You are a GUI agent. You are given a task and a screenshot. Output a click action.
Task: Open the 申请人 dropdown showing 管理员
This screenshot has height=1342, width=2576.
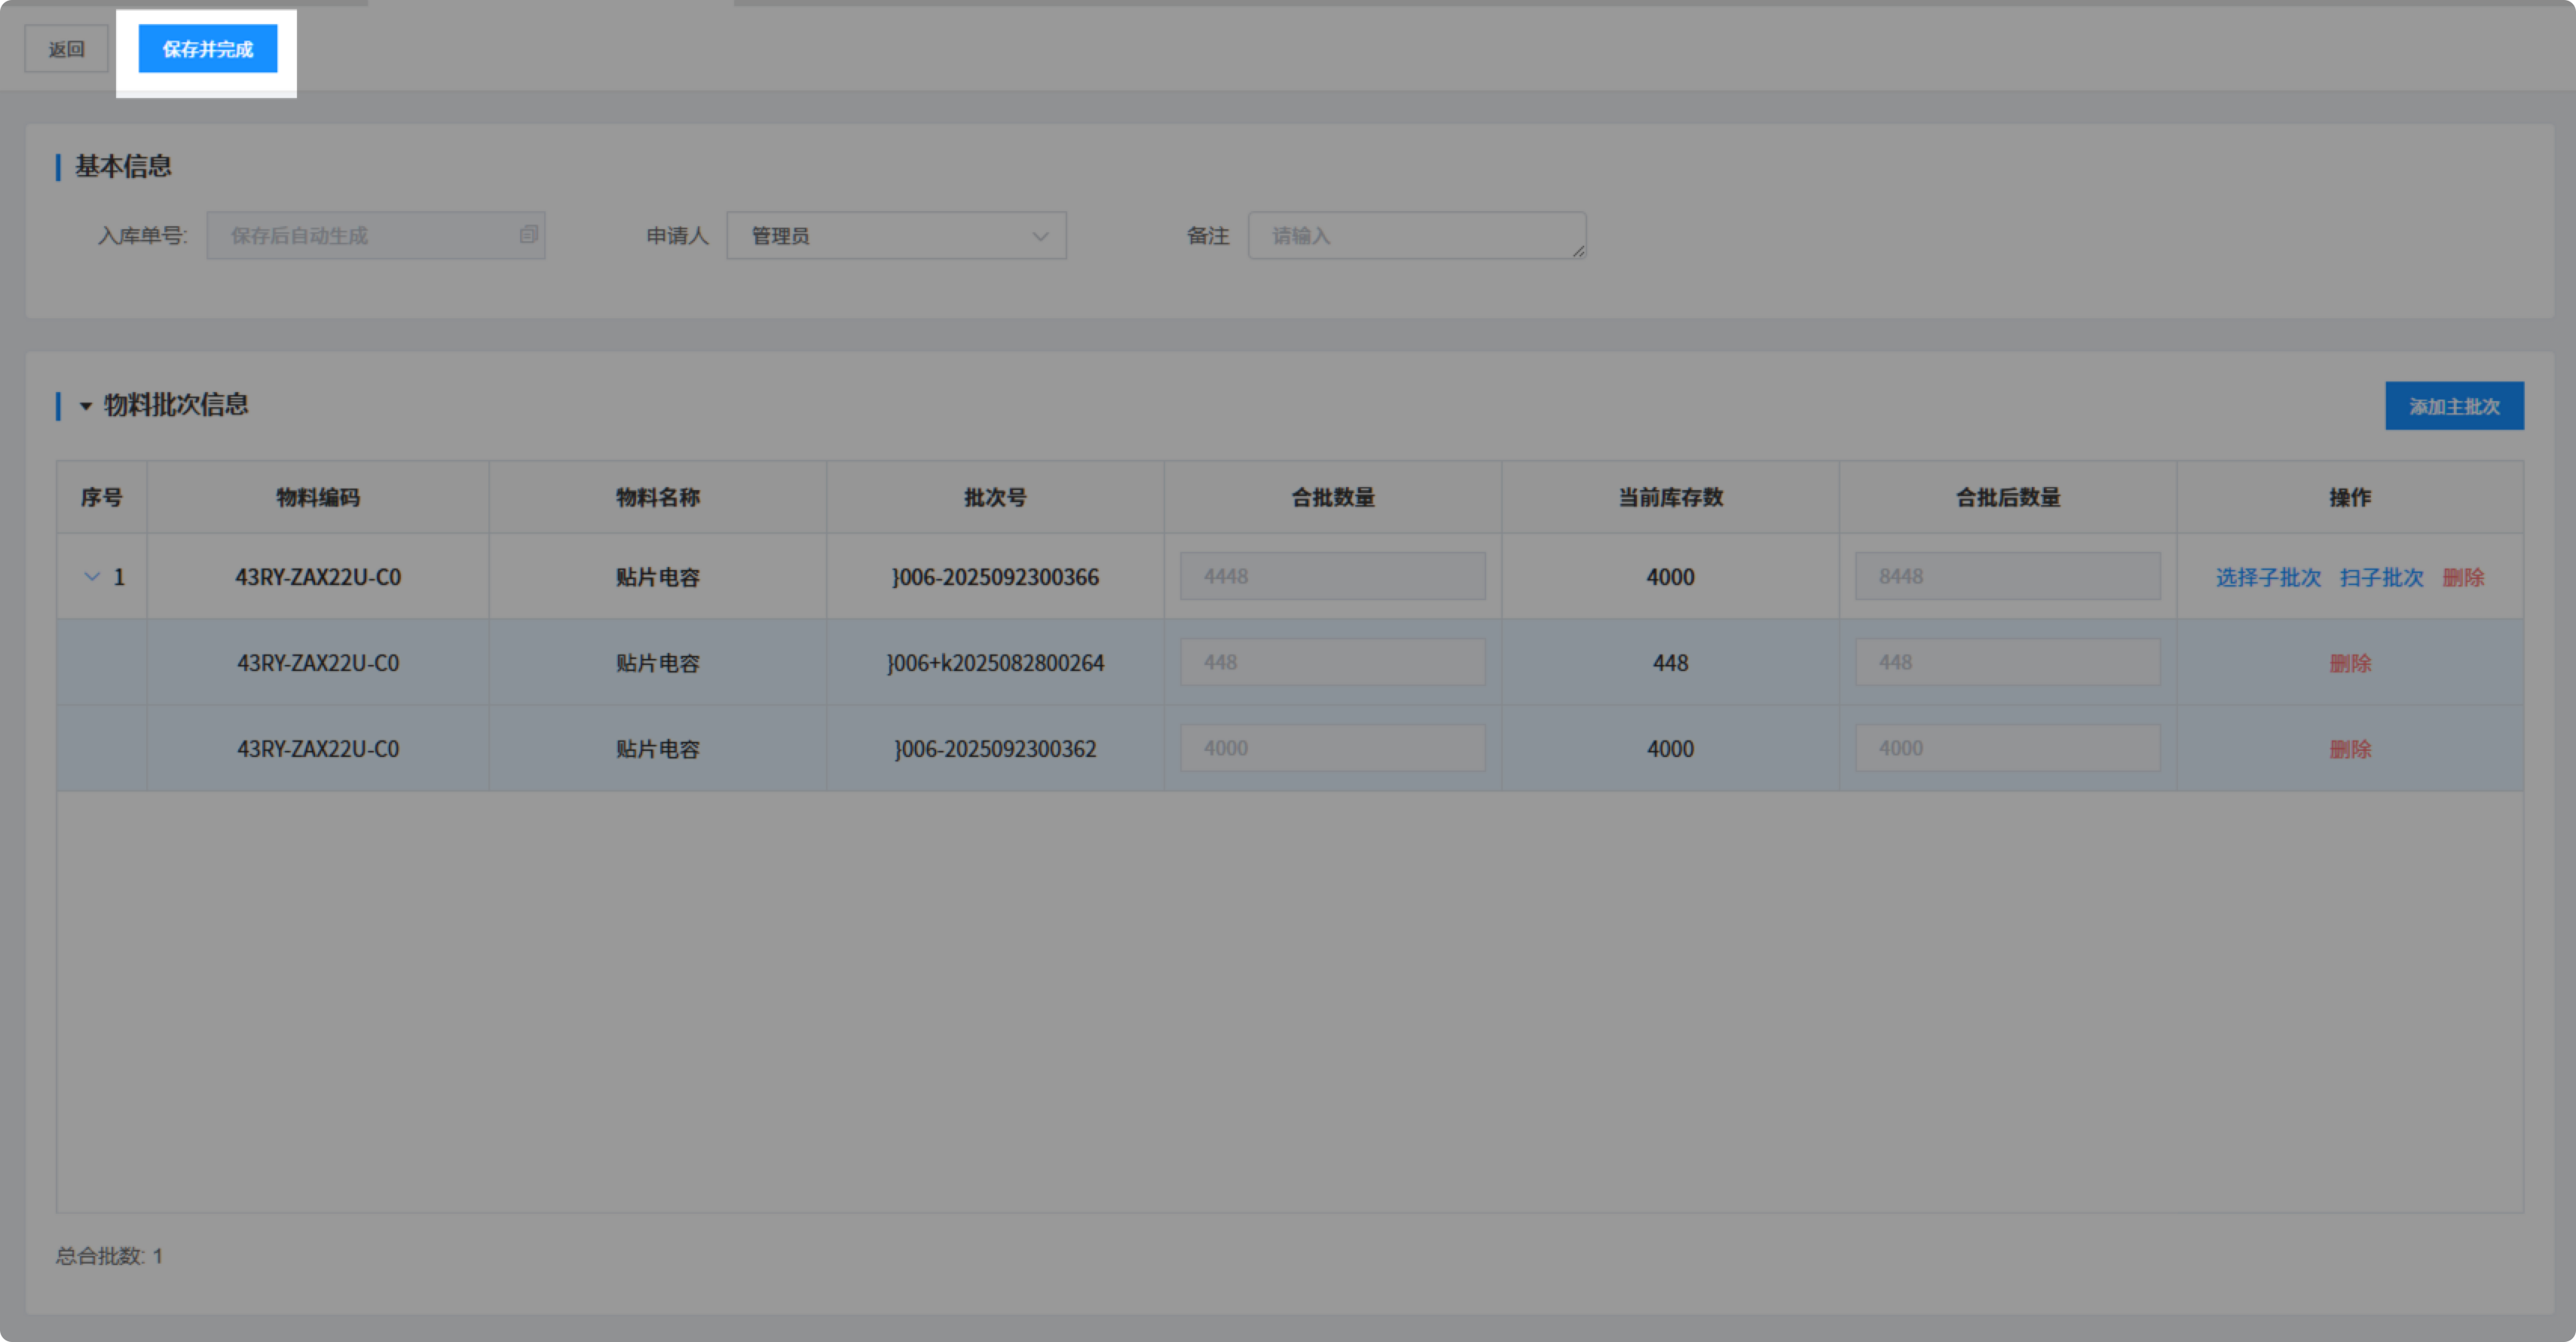896,236
